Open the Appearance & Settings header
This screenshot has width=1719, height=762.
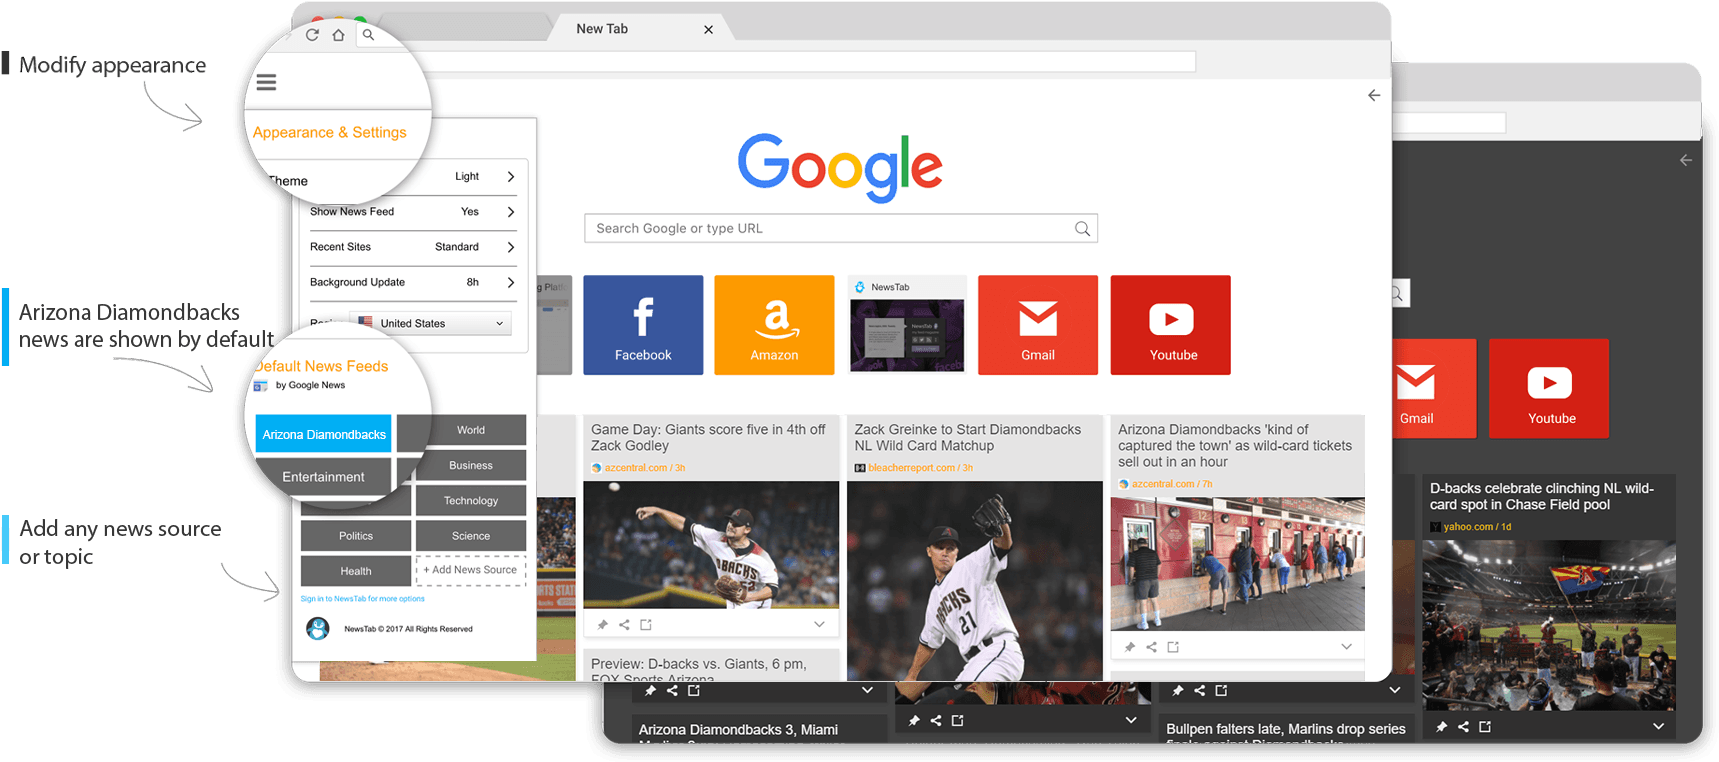click(330, 132)
